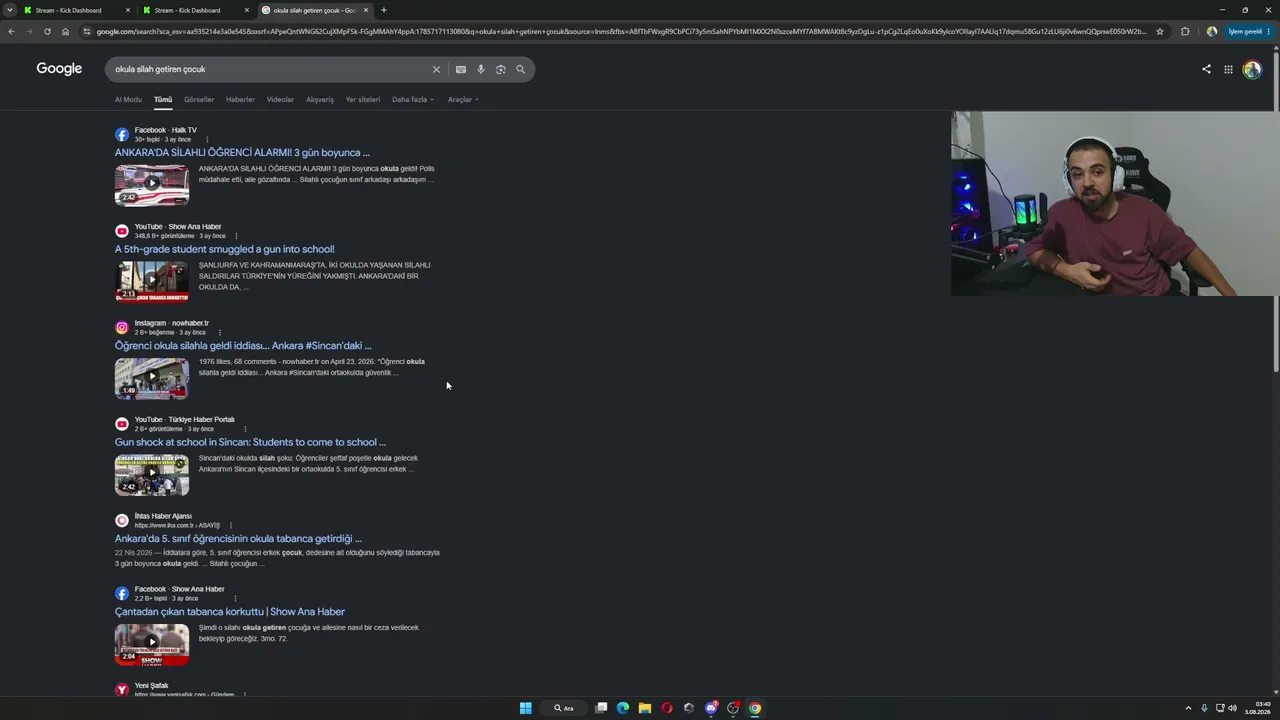This screenshot has width=1280, height=720.
Task: Open 'Gun shock at school in Sincan' link
Action: click(x=250, y=442)
